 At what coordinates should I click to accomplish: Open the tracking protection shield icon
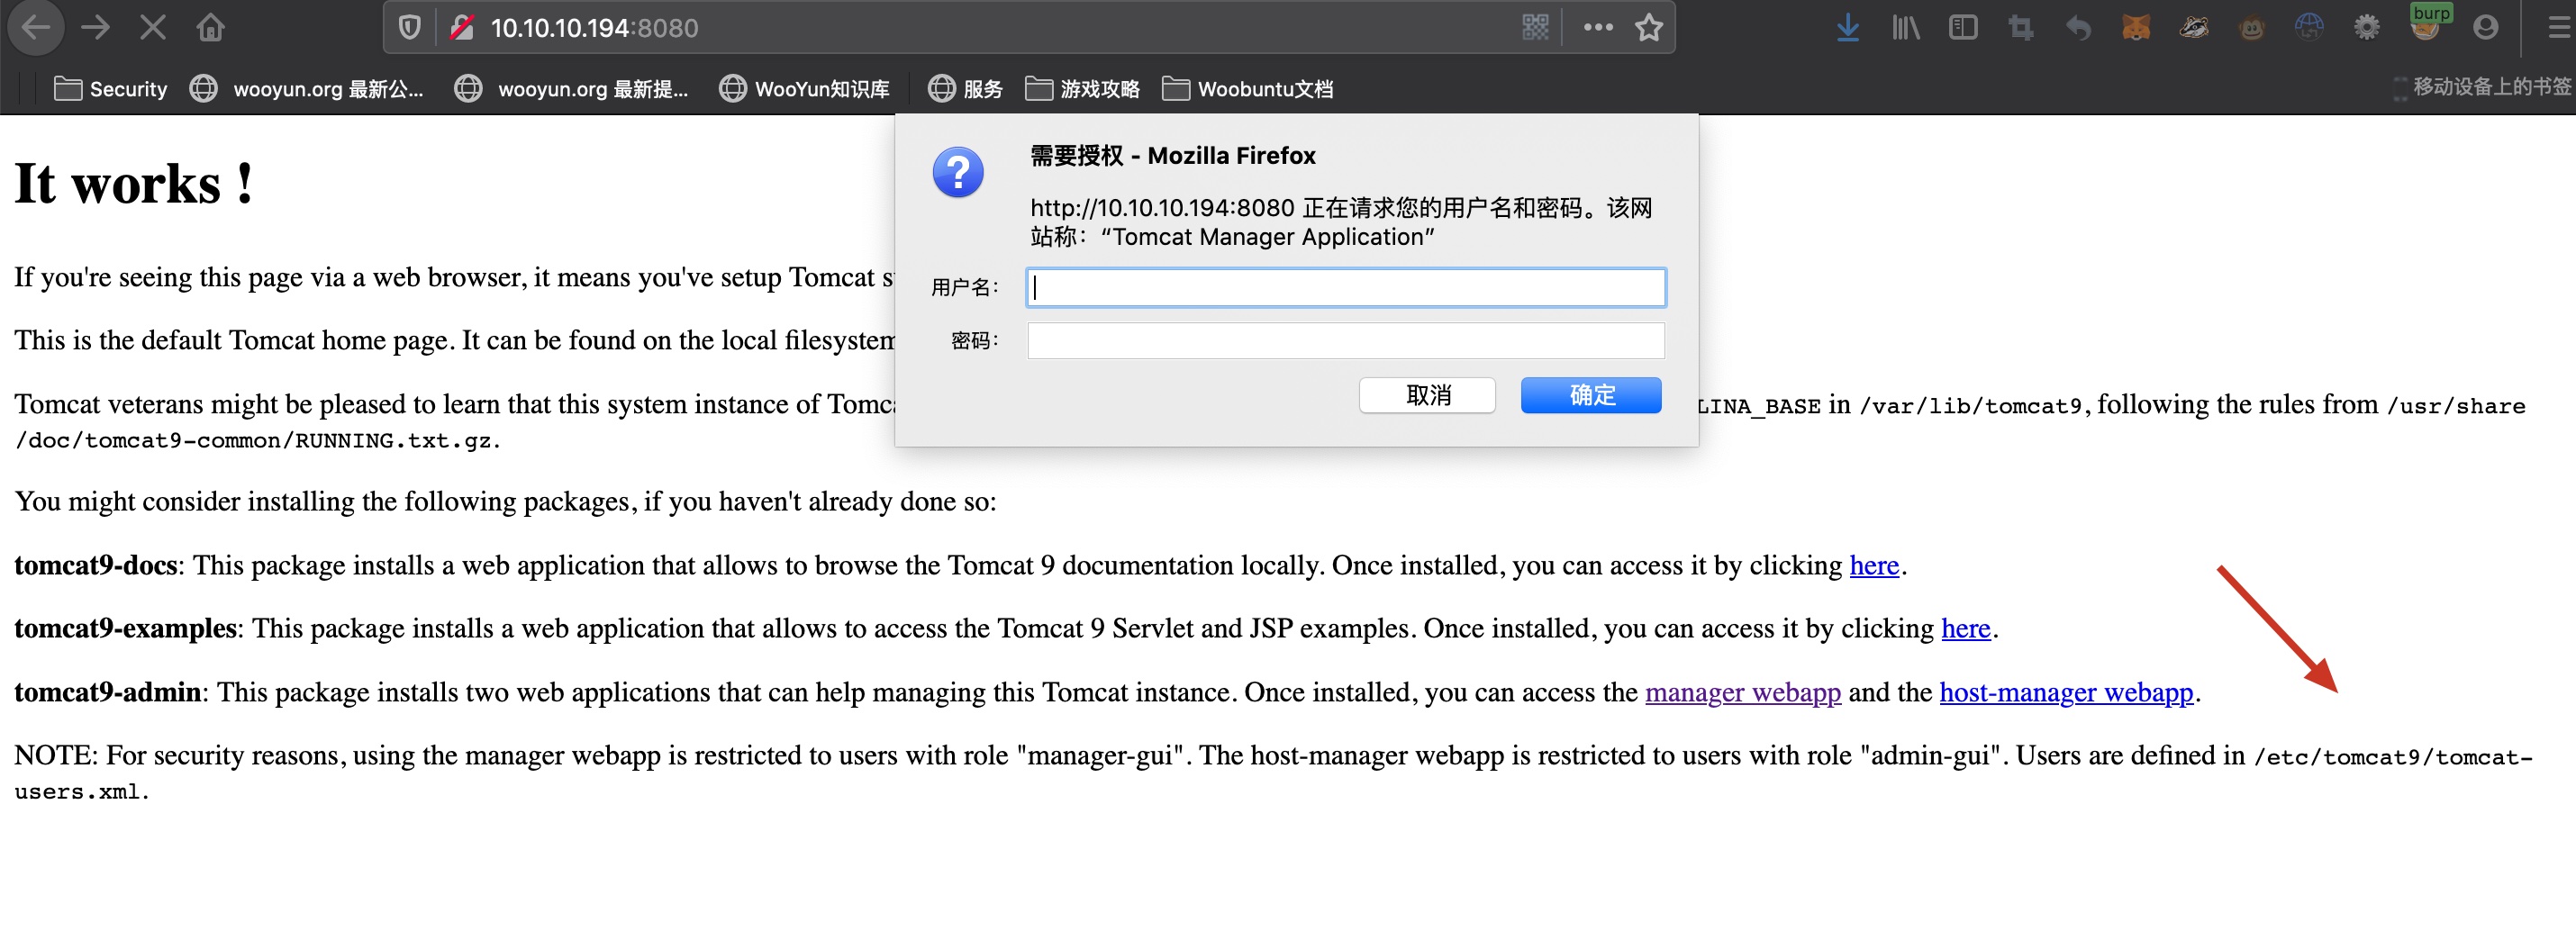coord(409,28)
